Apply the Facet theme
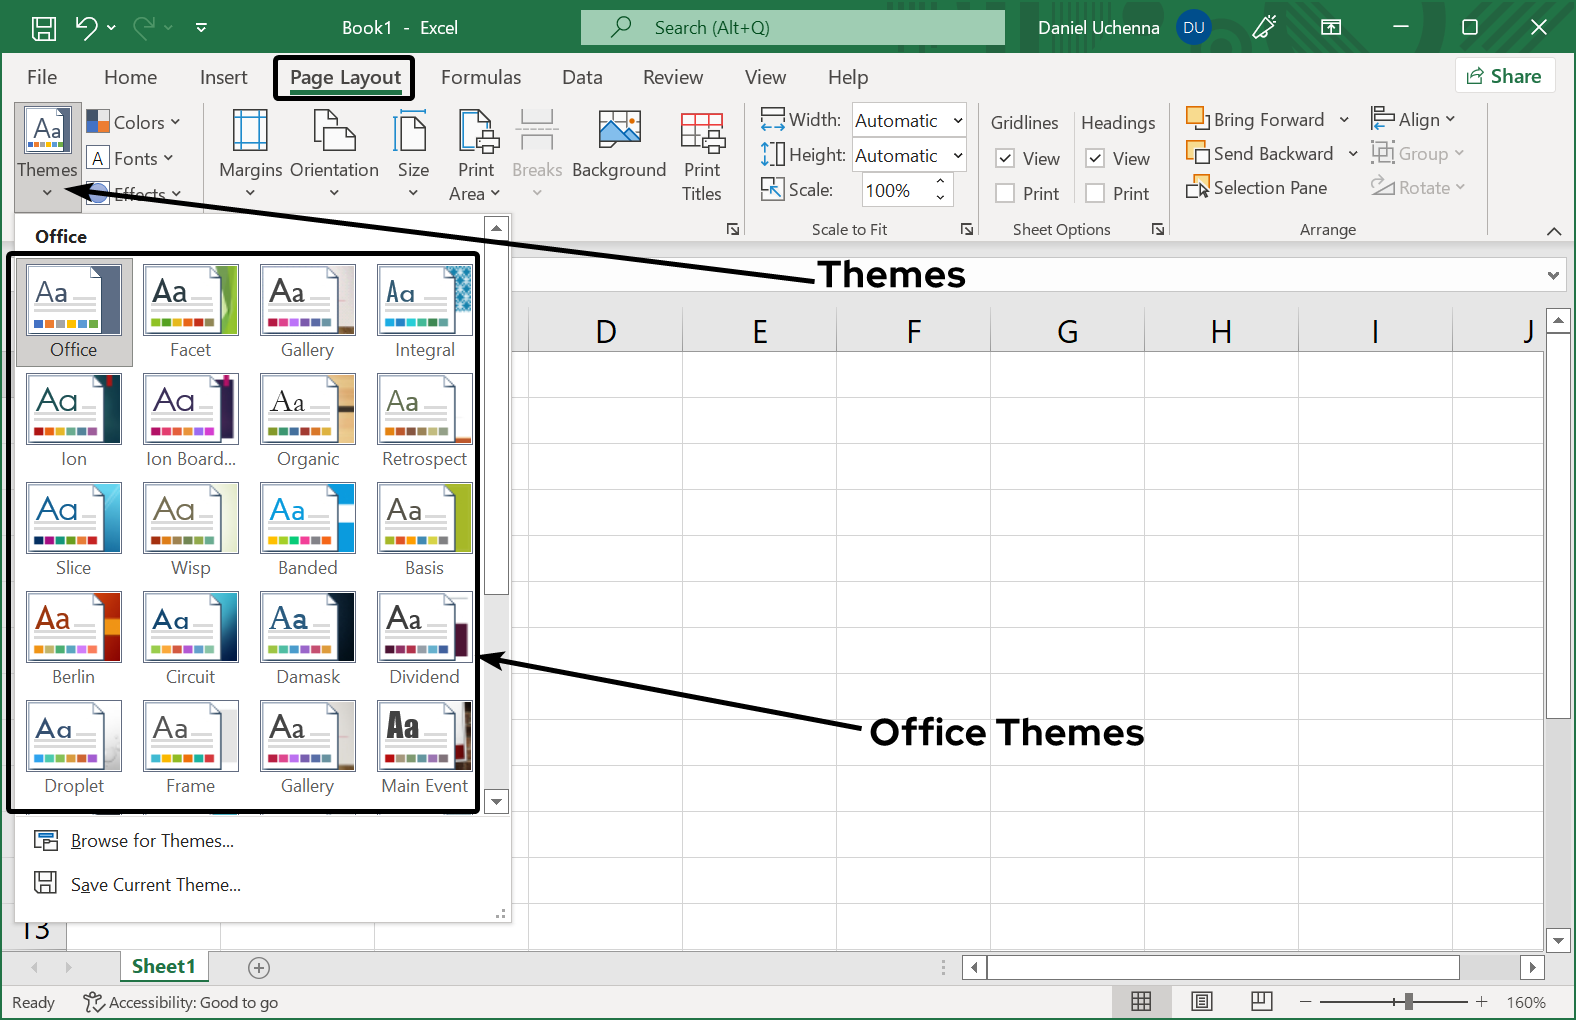Screen dimensions: 1576x1020 pyautogui.click(x=190, y=312)
